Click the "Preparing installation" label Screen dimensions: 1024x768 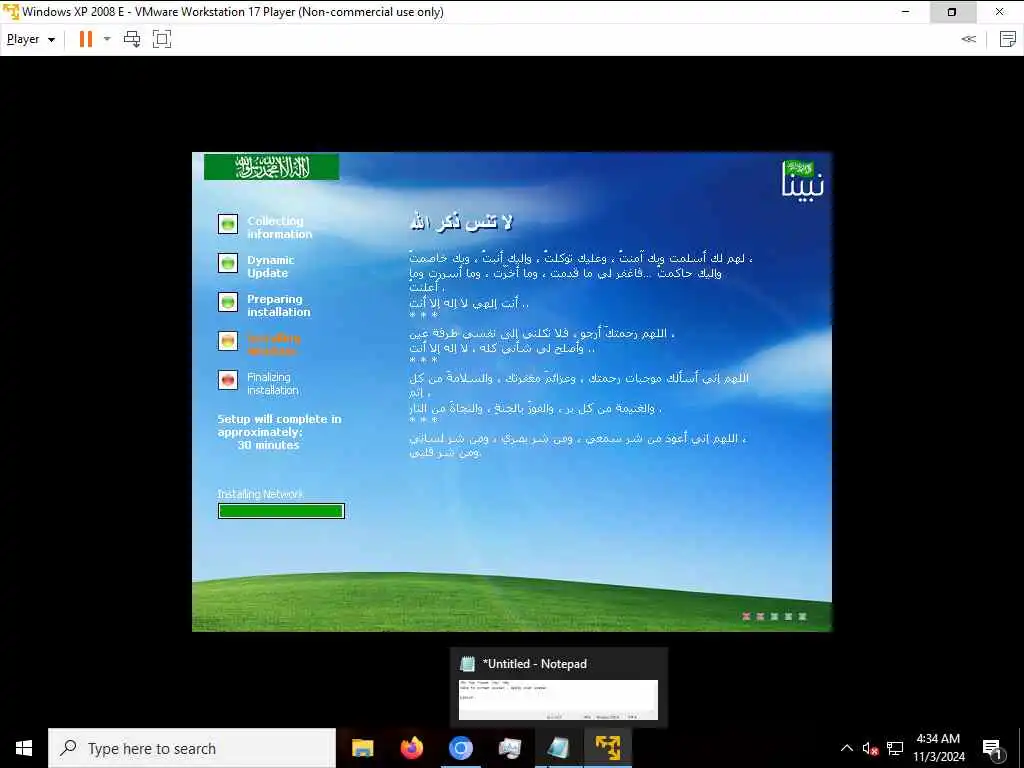pyautogui.click(x=278, y=305)
